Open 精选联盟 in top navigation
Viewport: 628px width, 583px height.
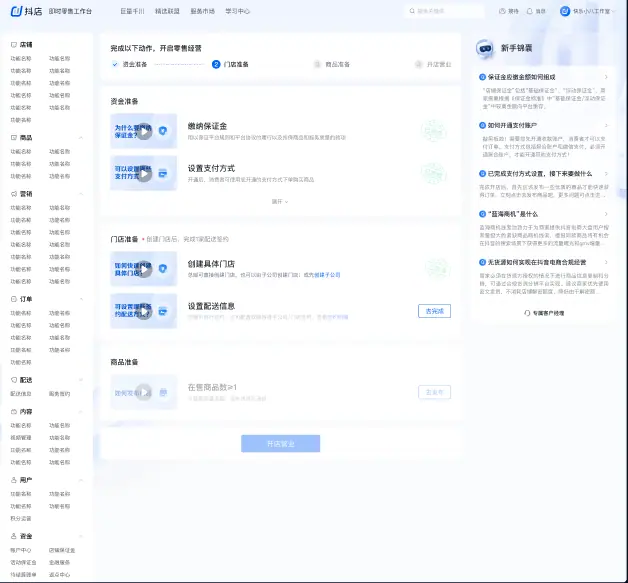point(167,11)
